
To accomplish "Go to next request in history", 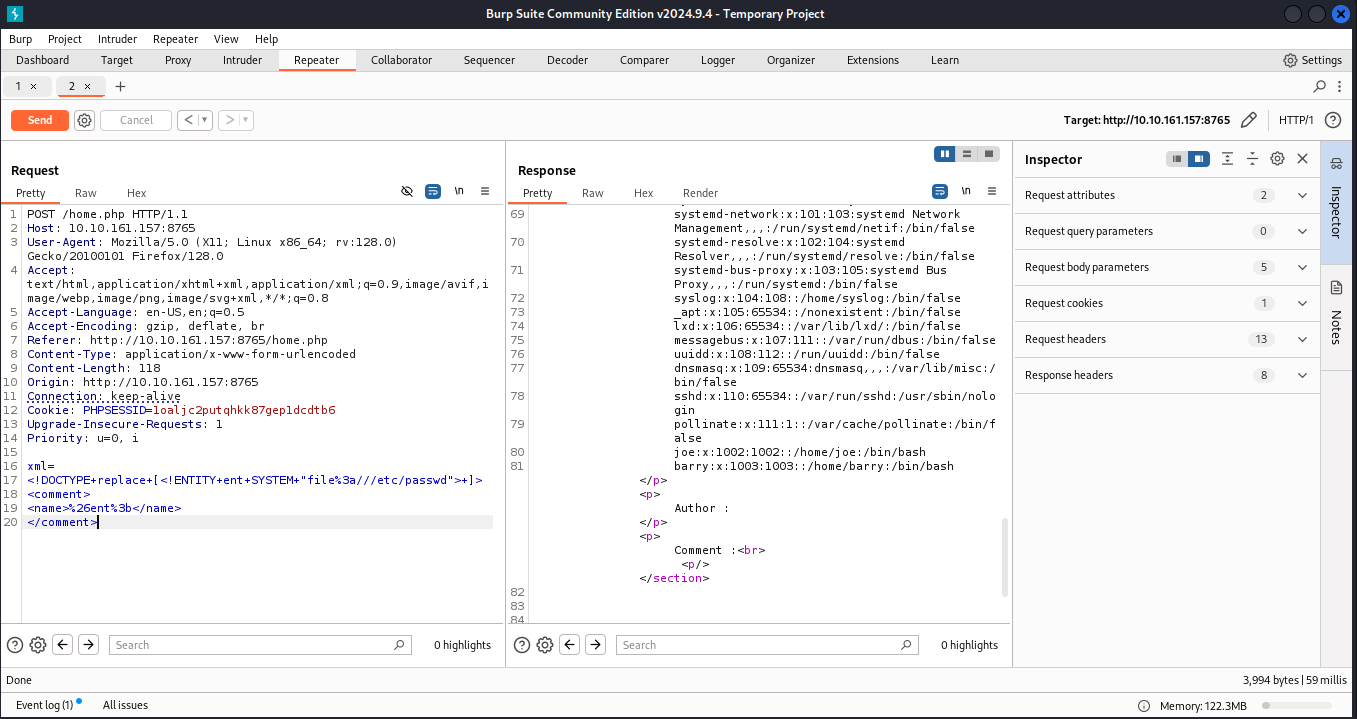I will [229, 120].
